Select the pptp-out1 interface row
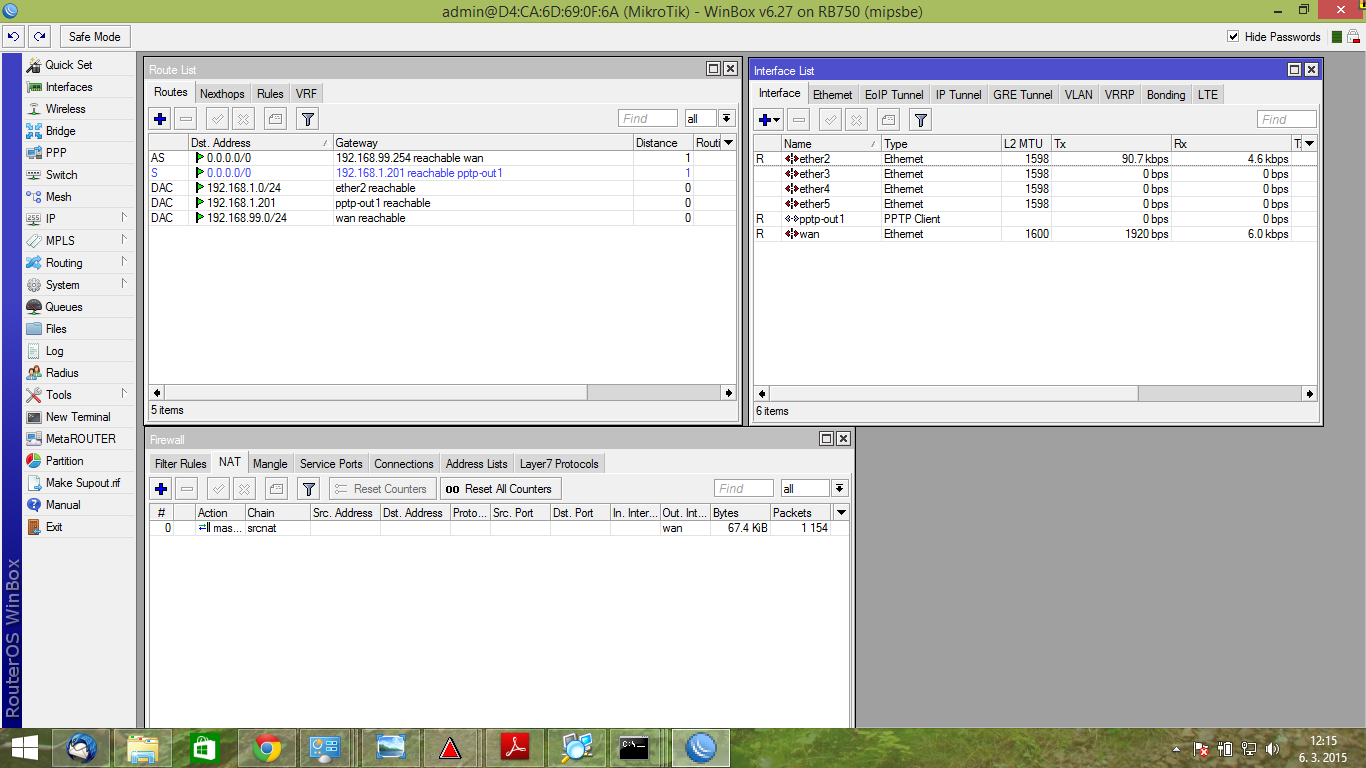This screenshot has height=768, width=1366. 1036,219
